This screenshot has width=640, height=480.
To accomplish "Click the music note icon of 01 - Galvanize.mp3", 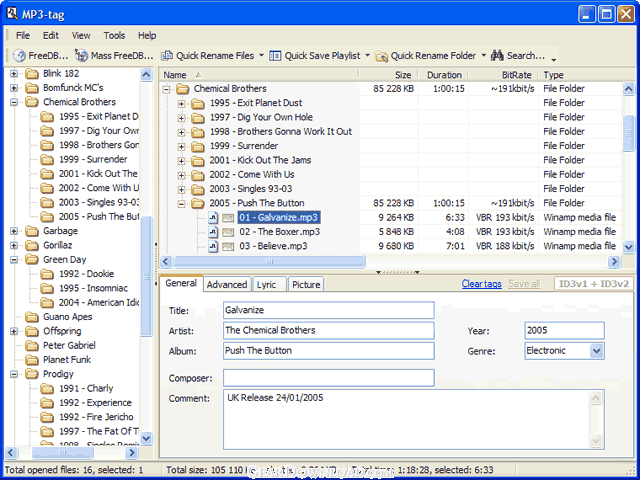I will (213, 218).
